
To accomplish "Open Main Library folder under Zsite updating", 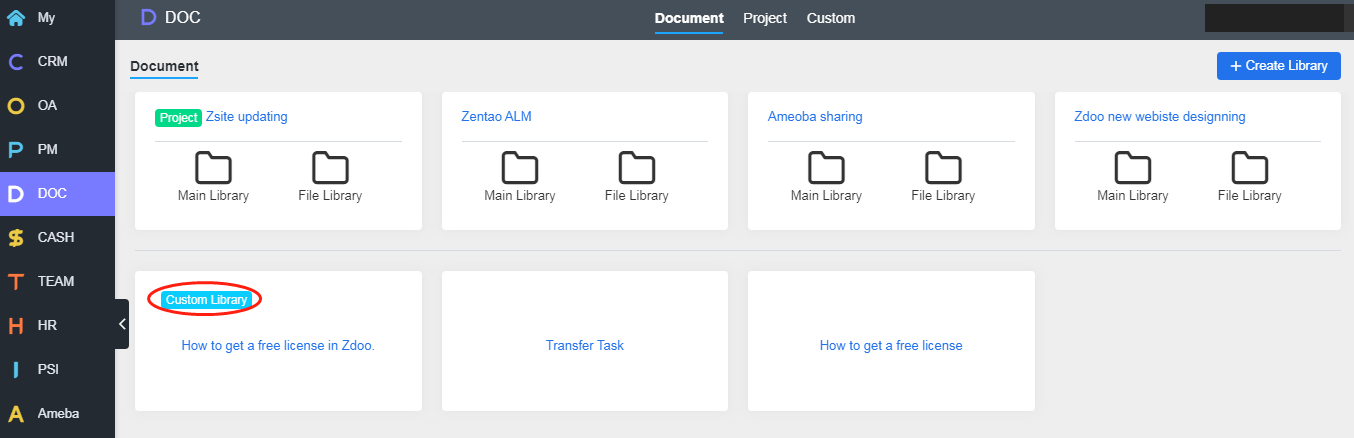I will [213, 177].
